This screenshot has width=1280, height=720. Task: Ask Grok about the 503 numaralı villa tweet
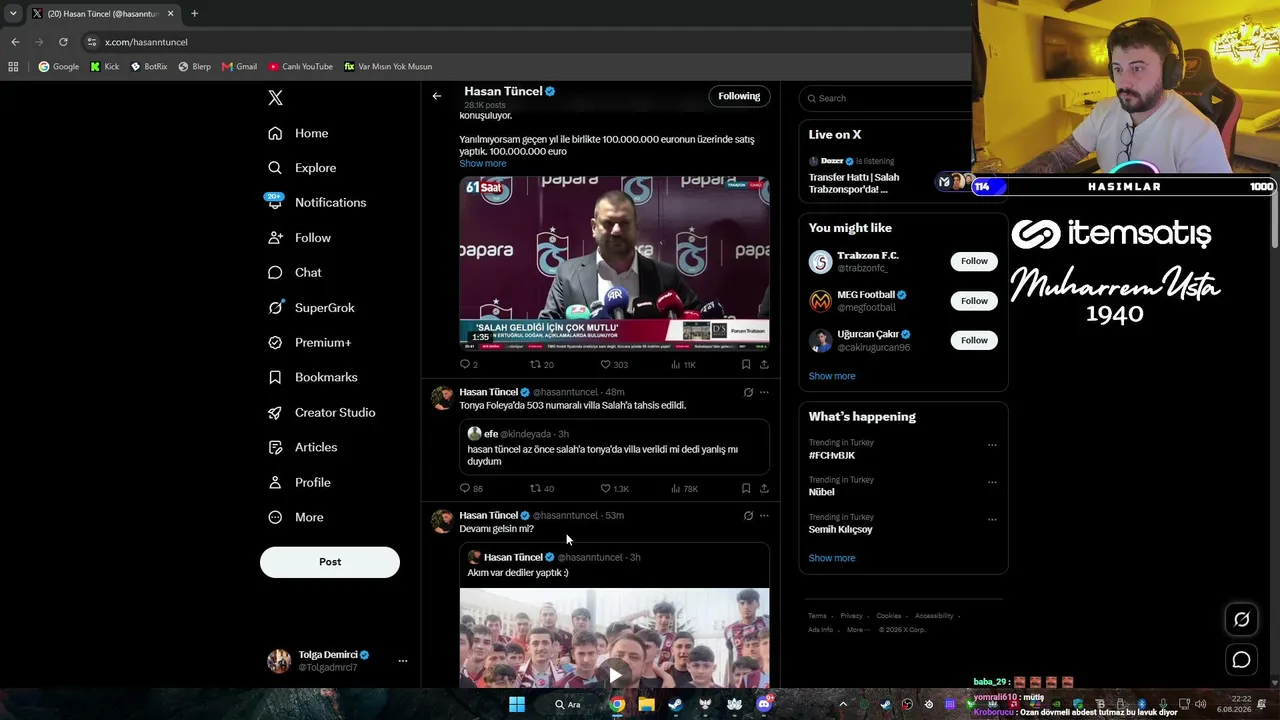(748, 392)
